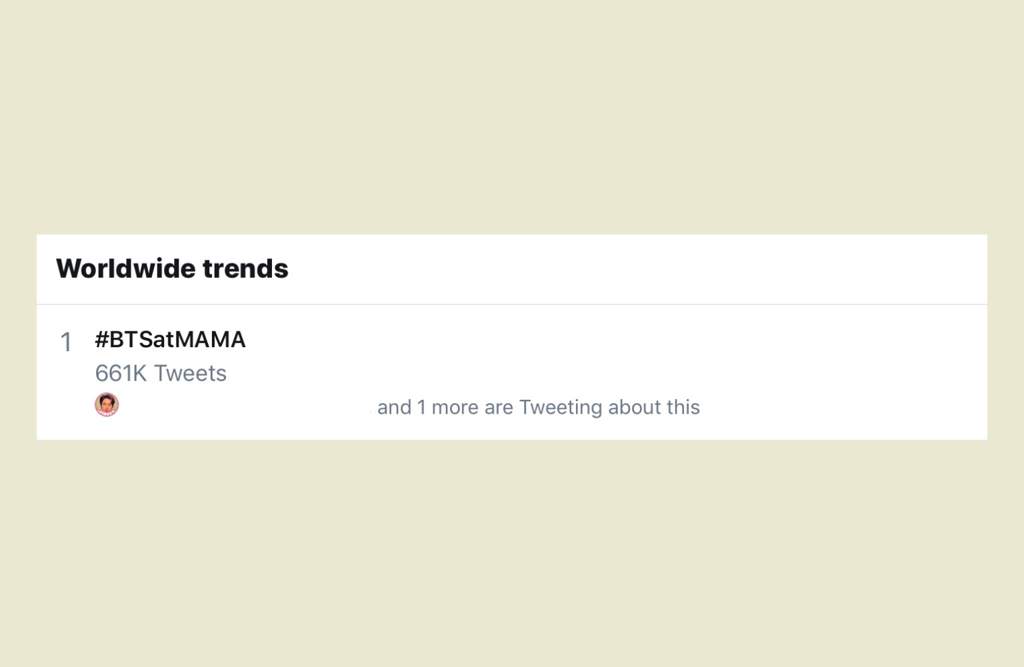Click the '661K' figure
The height and width of the screenshot is (667, 1024).
(121, 373)
